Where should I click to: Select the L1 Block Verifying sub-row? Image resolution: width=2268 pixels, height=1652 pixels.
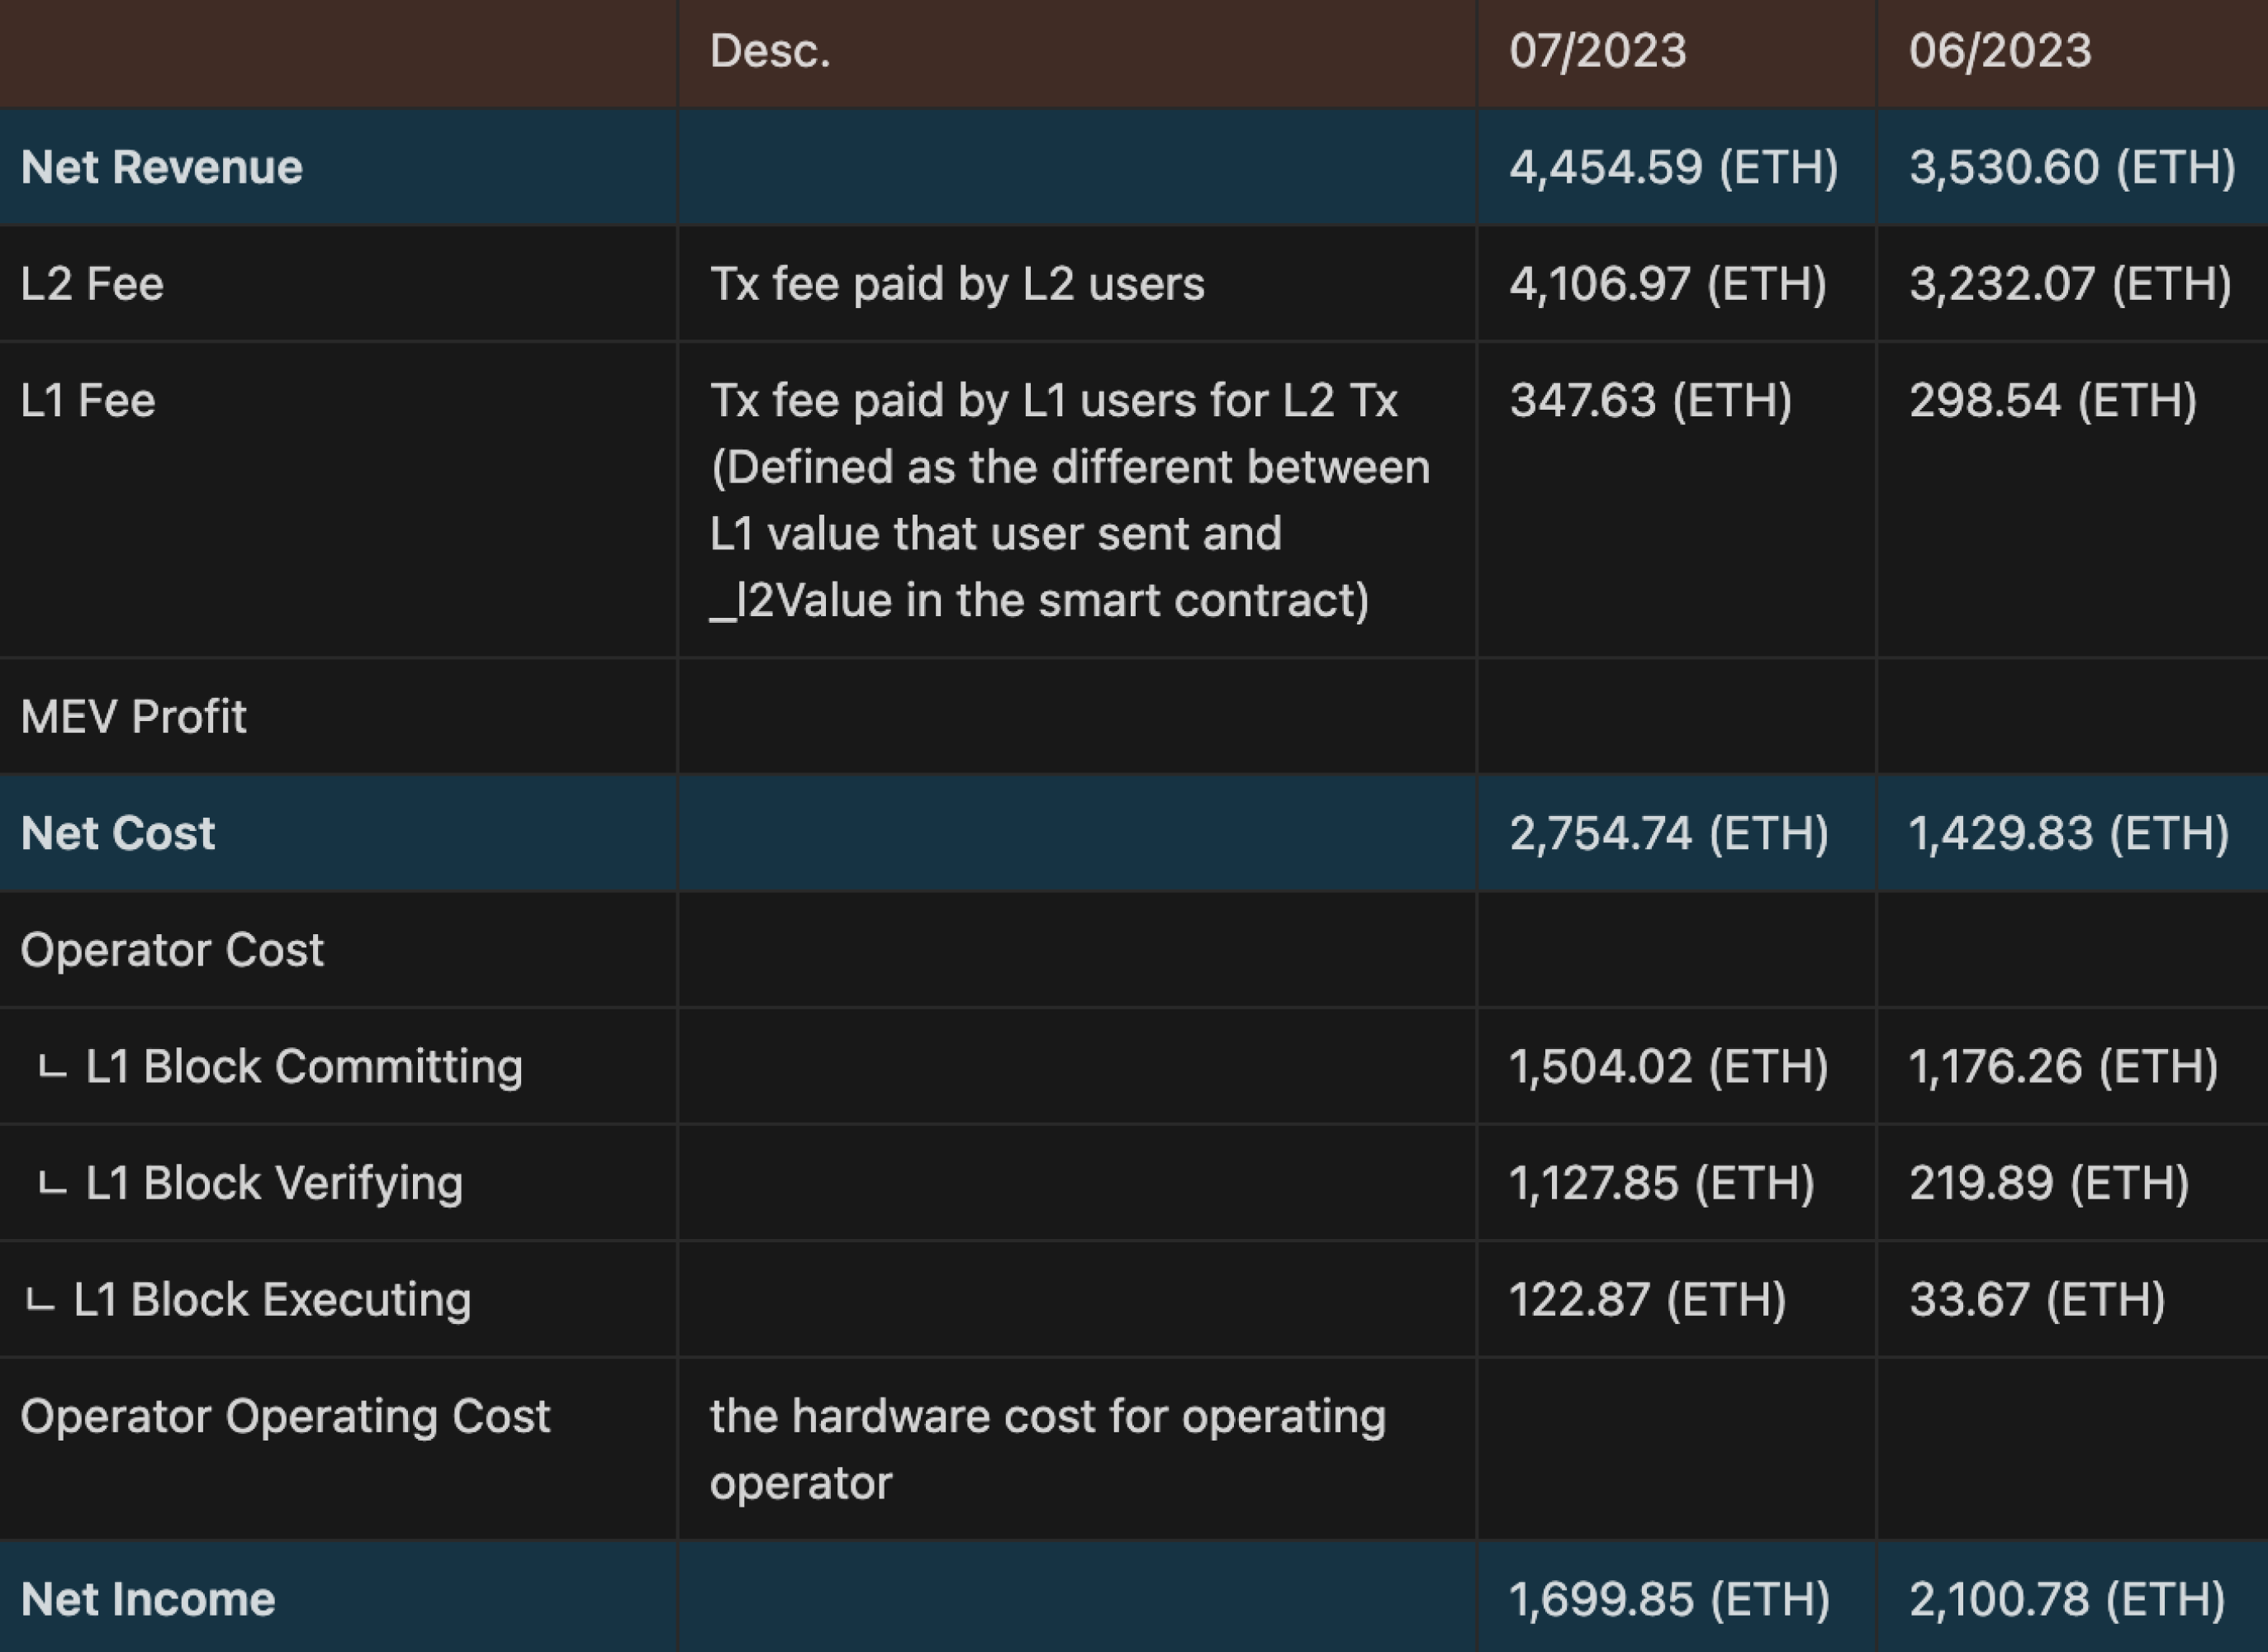coord(274,1183)
